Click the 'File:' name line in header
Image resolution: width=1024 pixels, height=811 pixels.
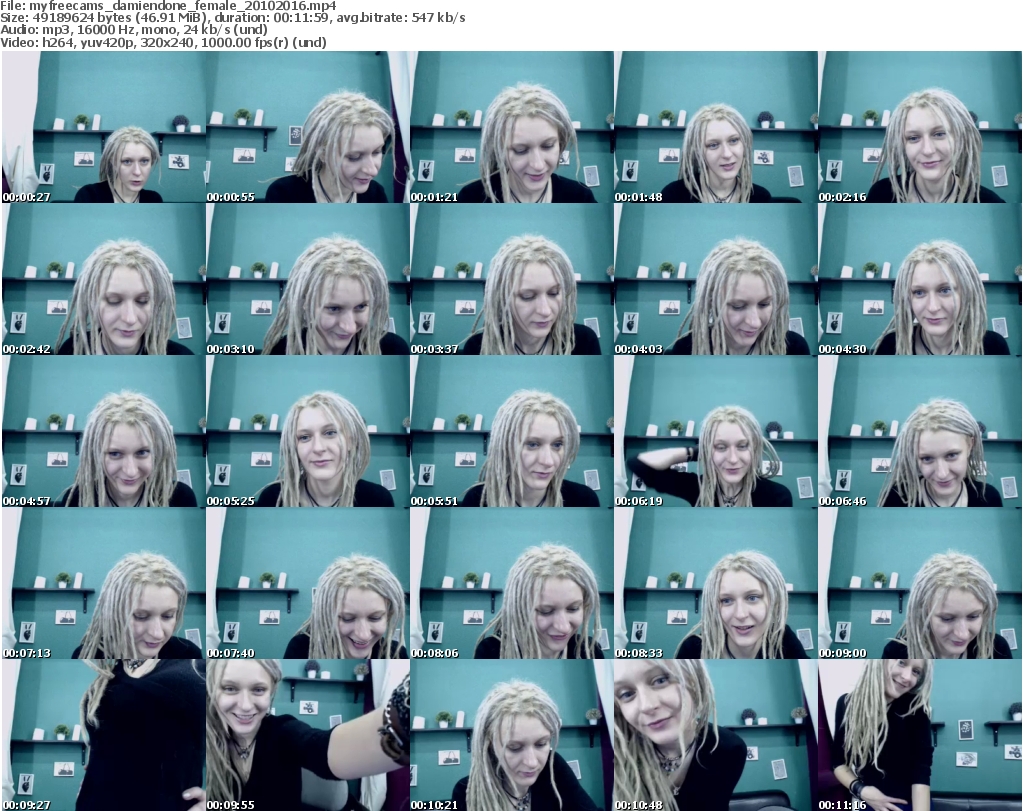click(x=168, y=6)
